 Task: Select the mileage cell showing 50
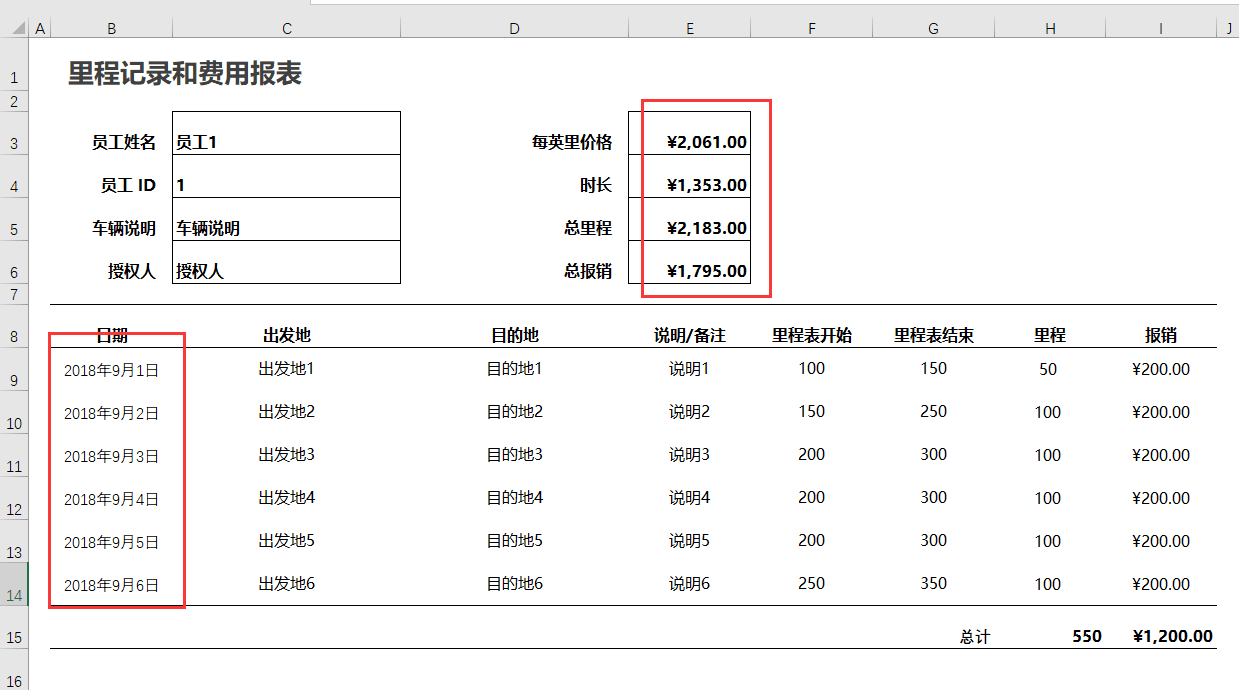click(1048, 369)
